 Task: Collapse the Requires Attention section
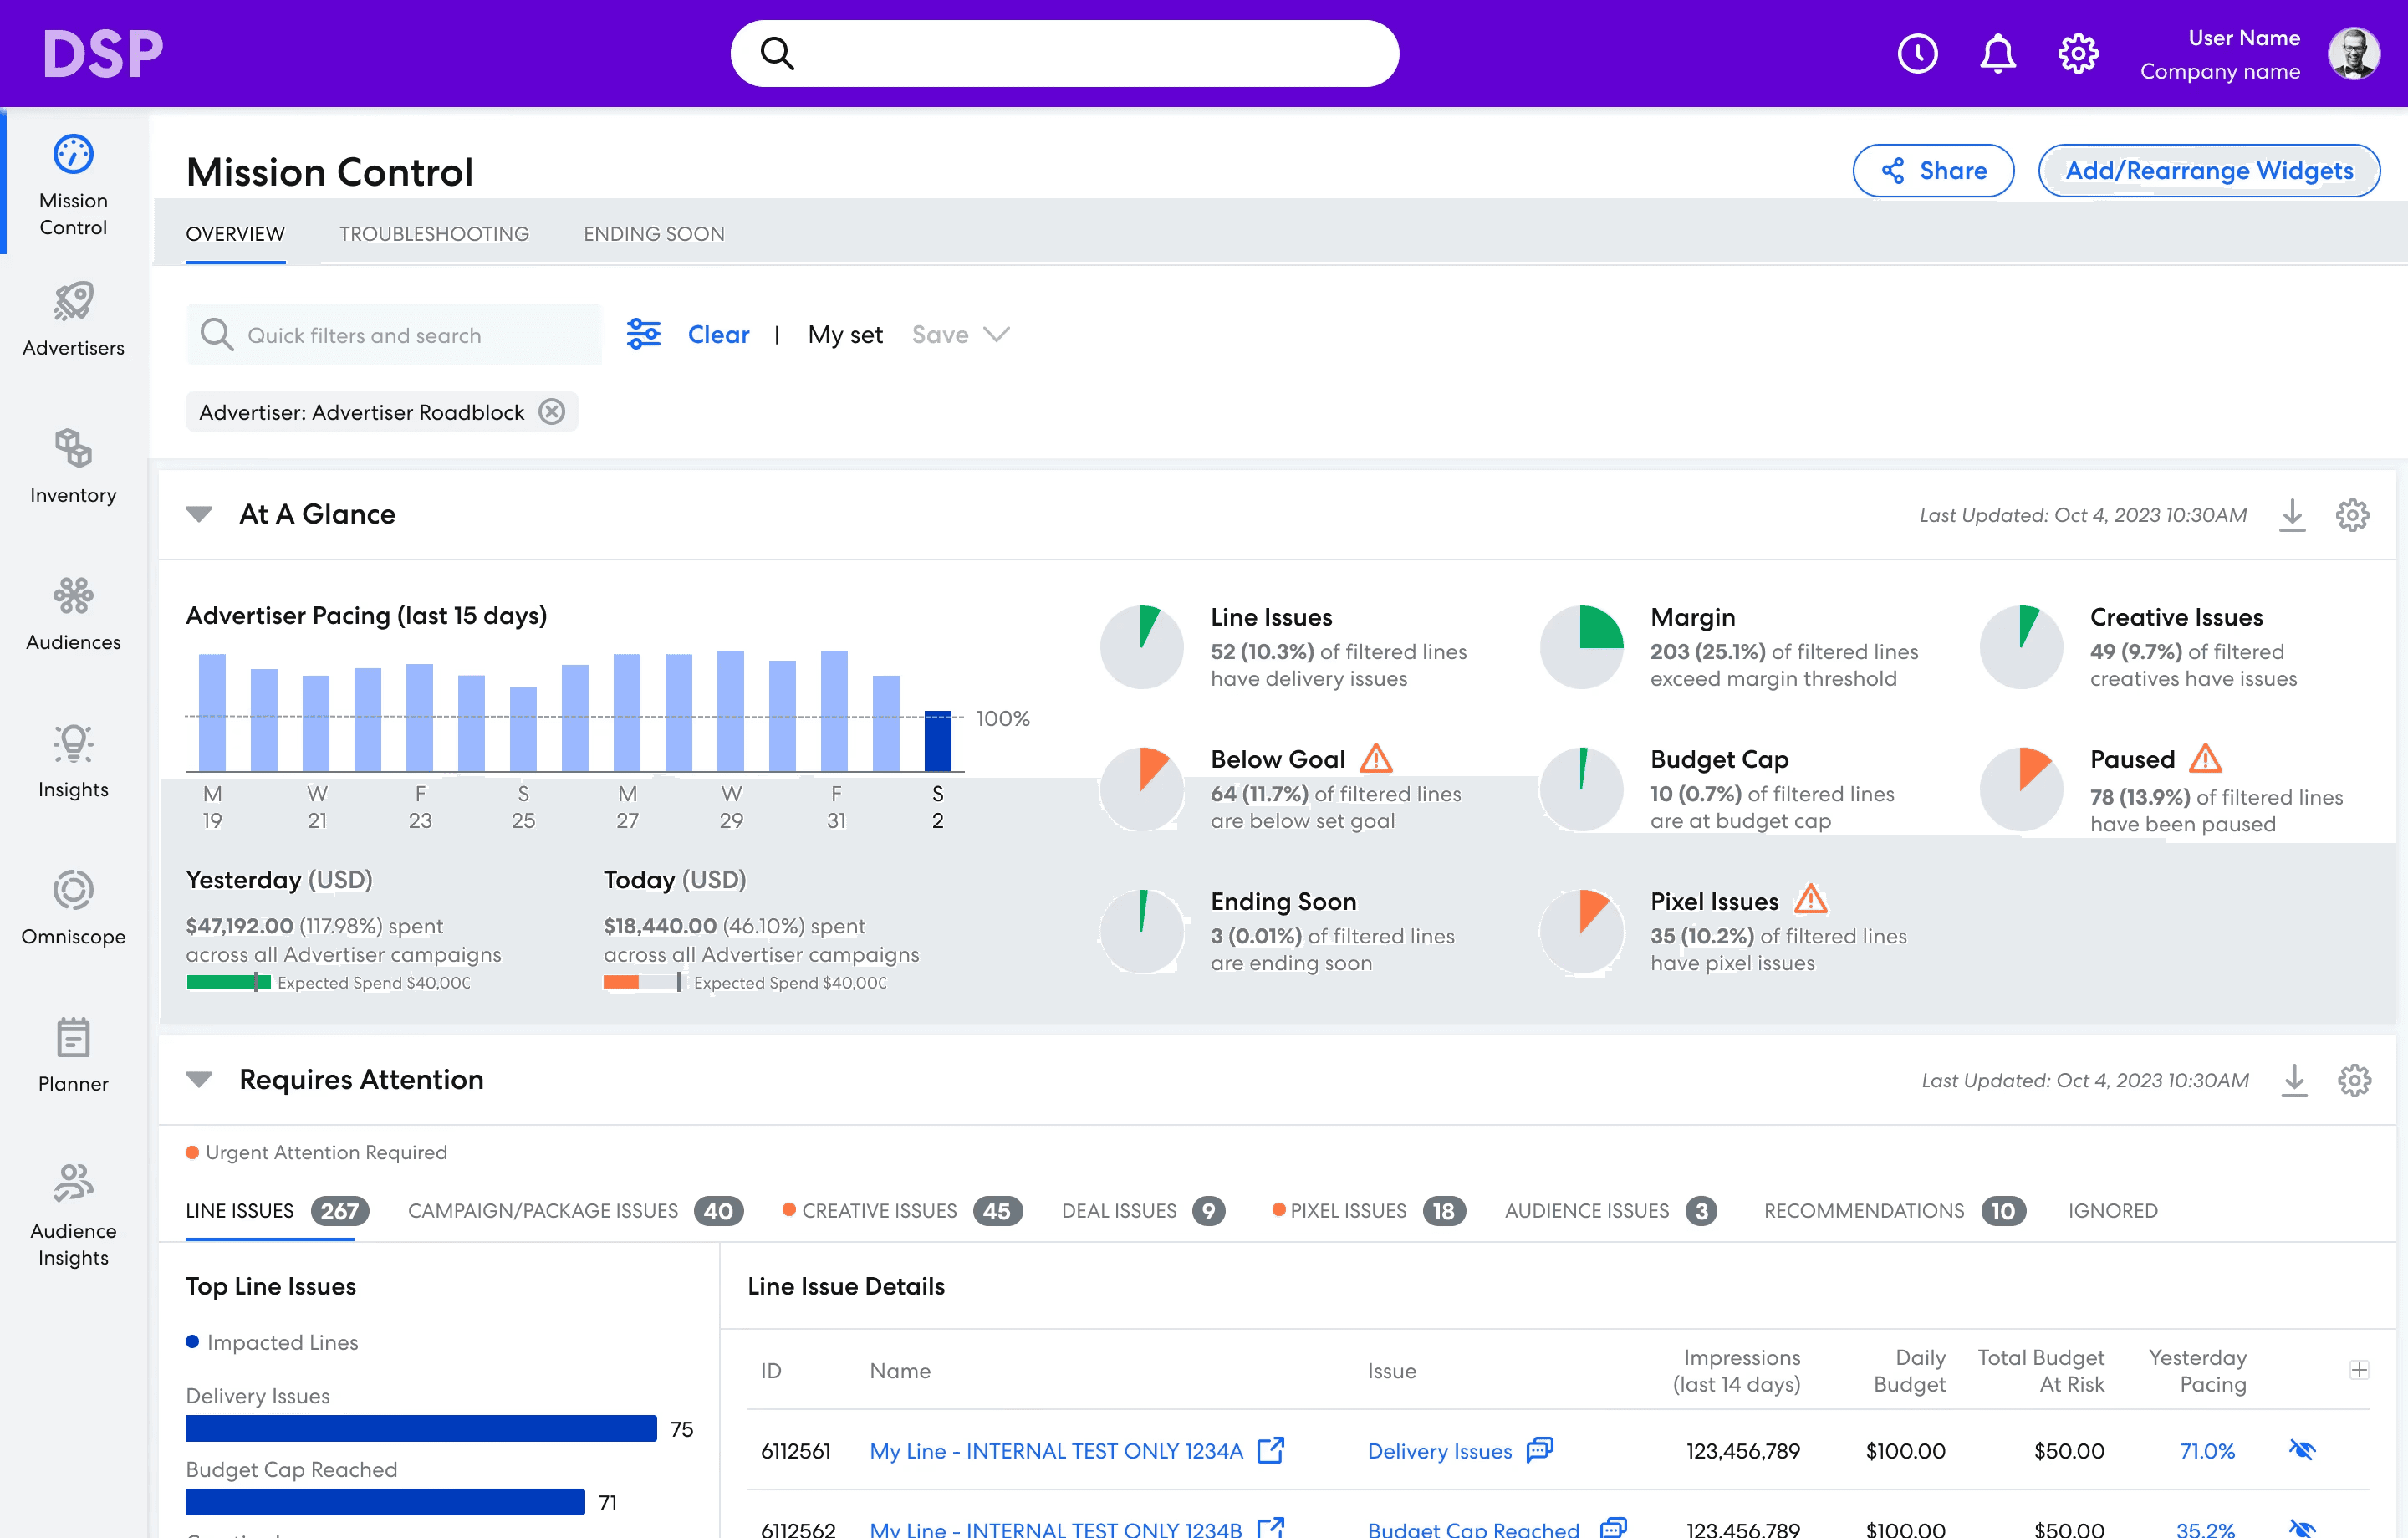click(x=199, y=1080)
